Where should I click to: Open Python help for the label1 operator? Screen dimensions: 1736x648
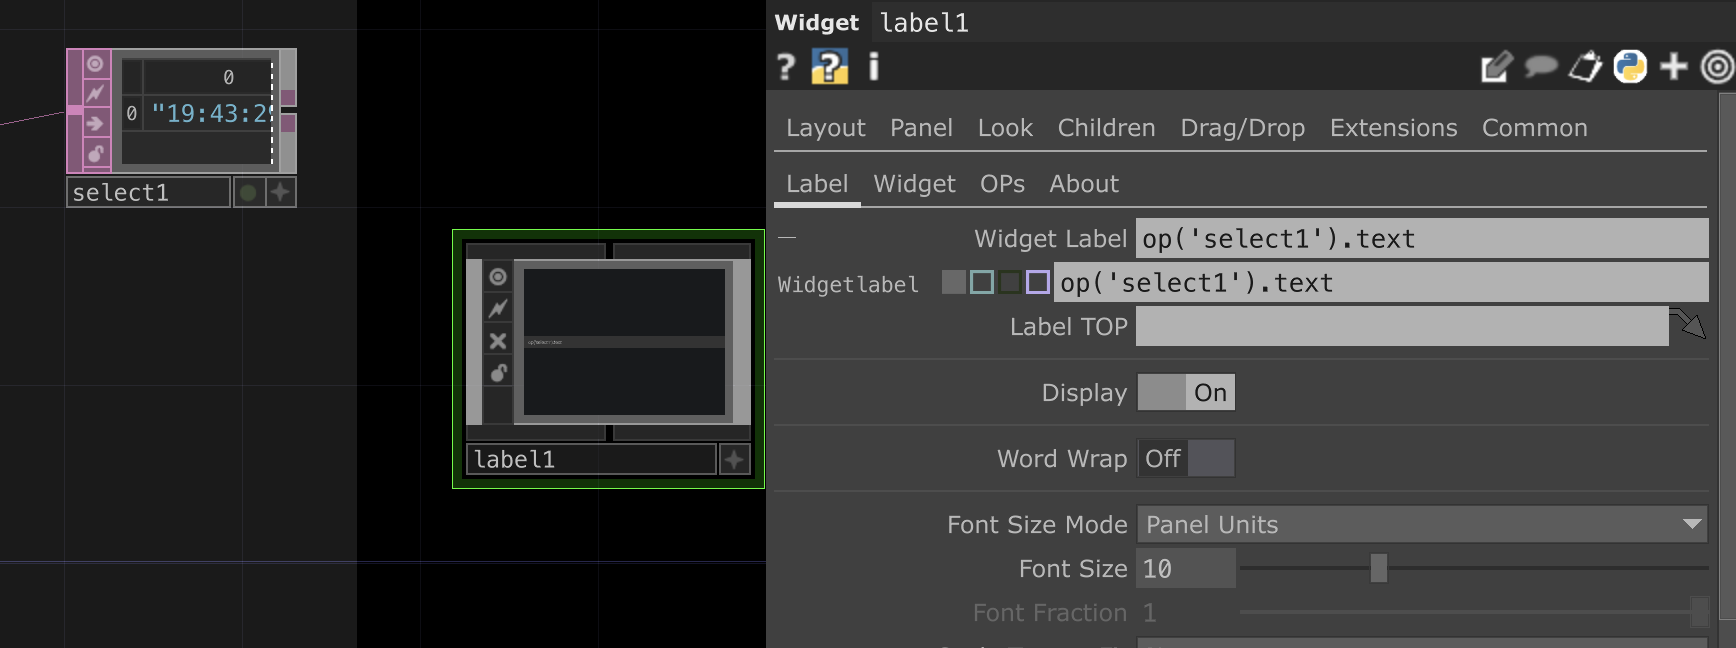click(829, 67)
